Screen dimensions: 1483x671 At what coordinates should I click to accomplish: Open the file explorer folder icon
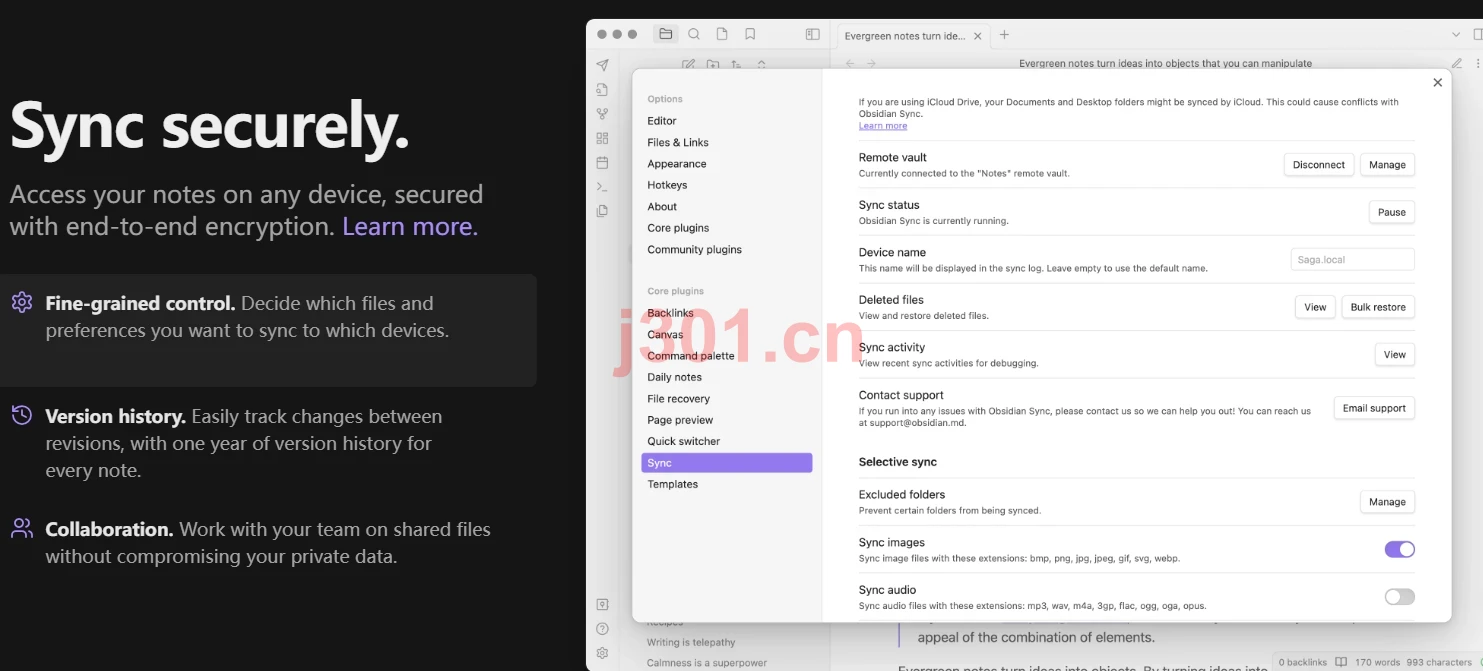tap(666, 34)
